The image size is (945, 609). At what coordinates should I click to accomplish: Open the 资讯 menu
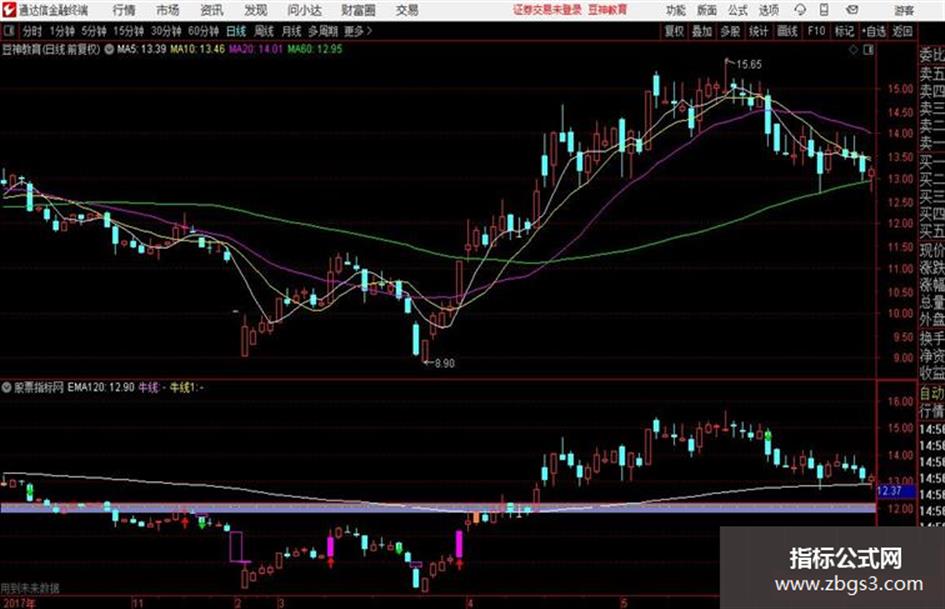point(212,10)
